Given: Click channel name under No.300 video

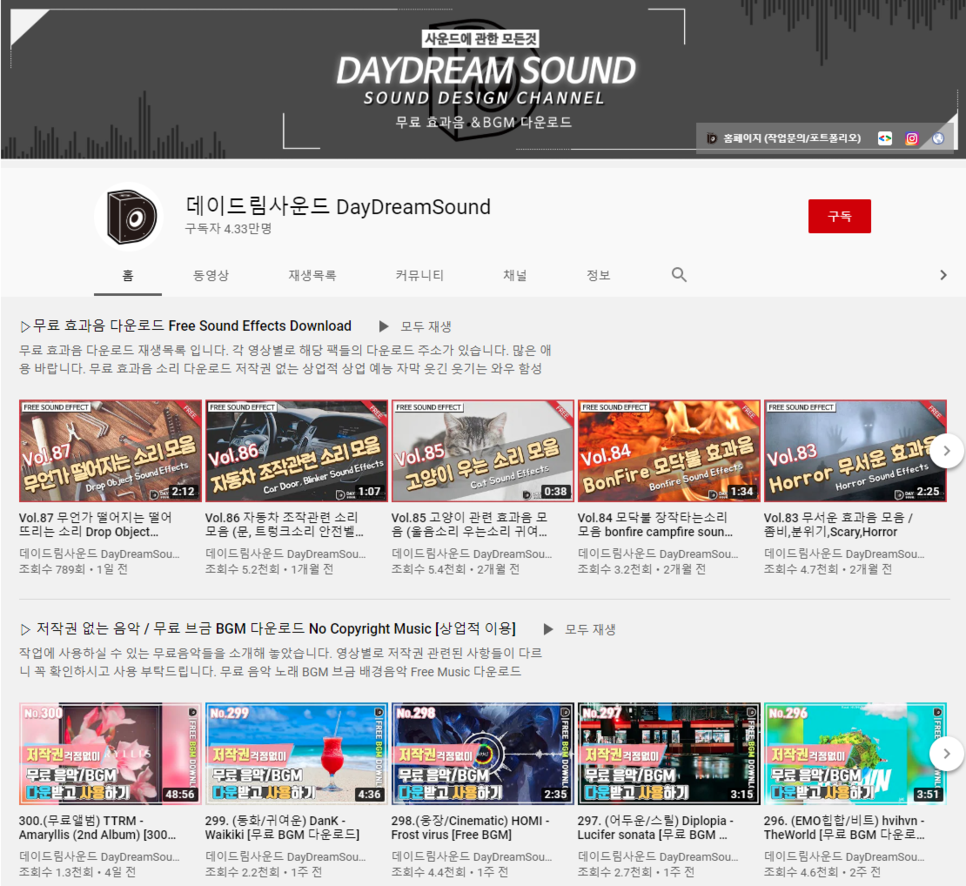Looking at the screenshot, I should [x=99, y=856].
